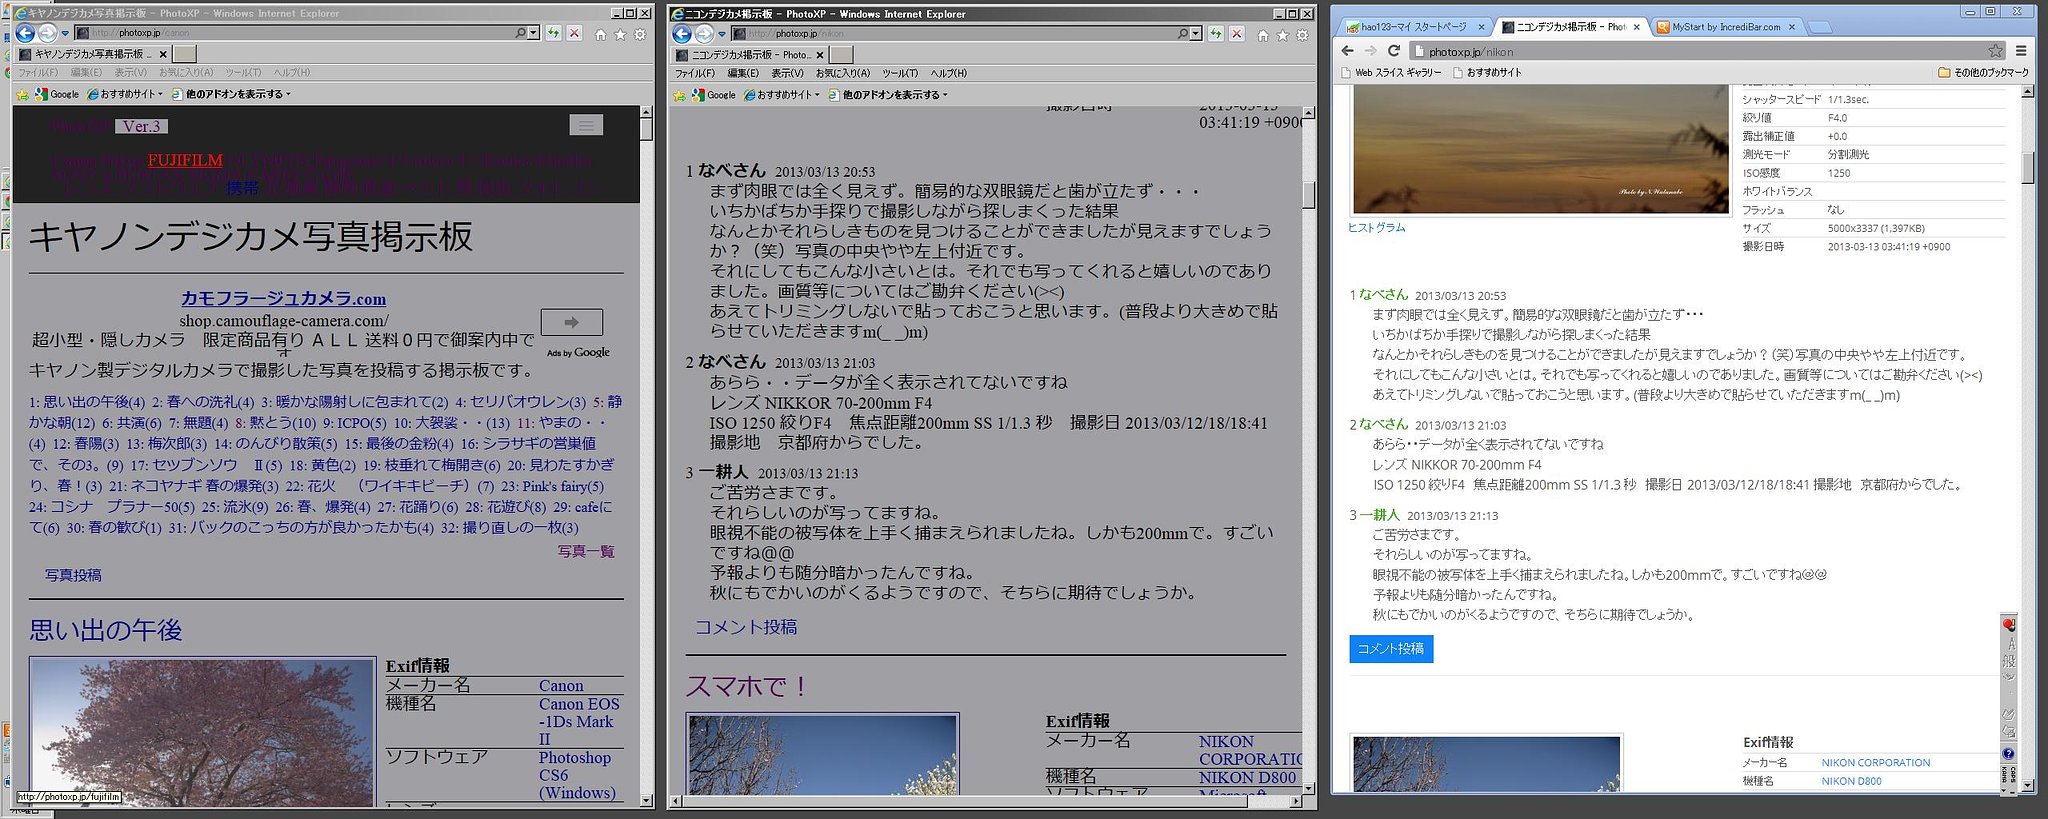Click Forward arrow in Nikon IE window
The height and width of the screenshot is (819, 2048).
[x=704, y=34]
